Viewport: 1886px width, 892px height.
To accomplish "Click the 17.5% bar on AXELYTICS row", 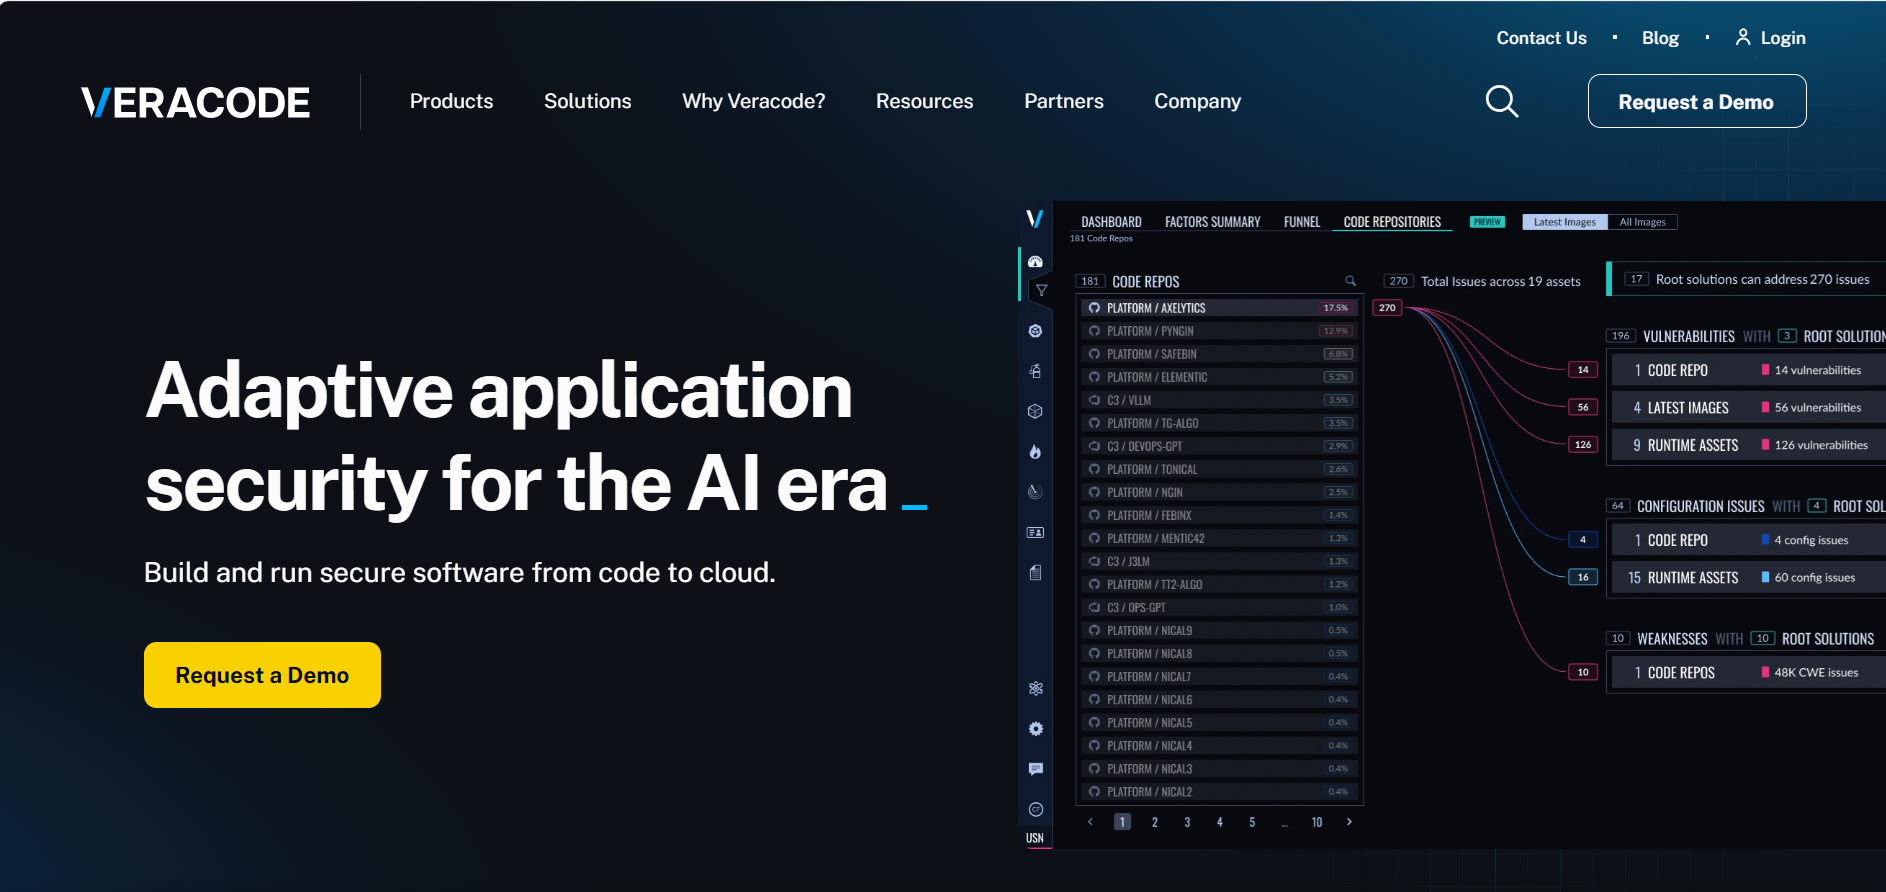I will (1335, 308).
